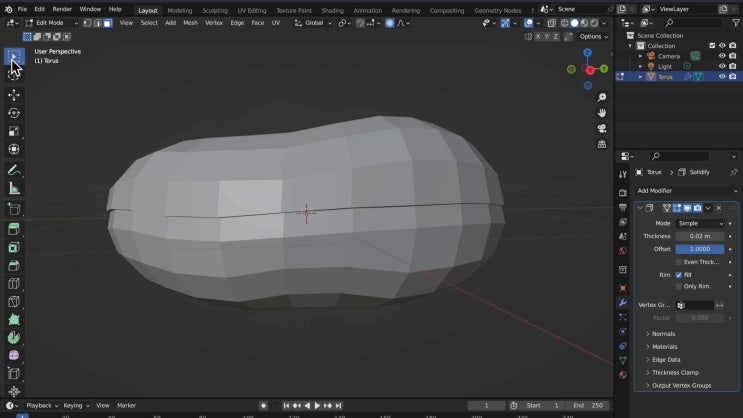Toggle camera view with the camera gizmo
The height and width of the screenshot is (418, 743).
[x=602, y=128]
